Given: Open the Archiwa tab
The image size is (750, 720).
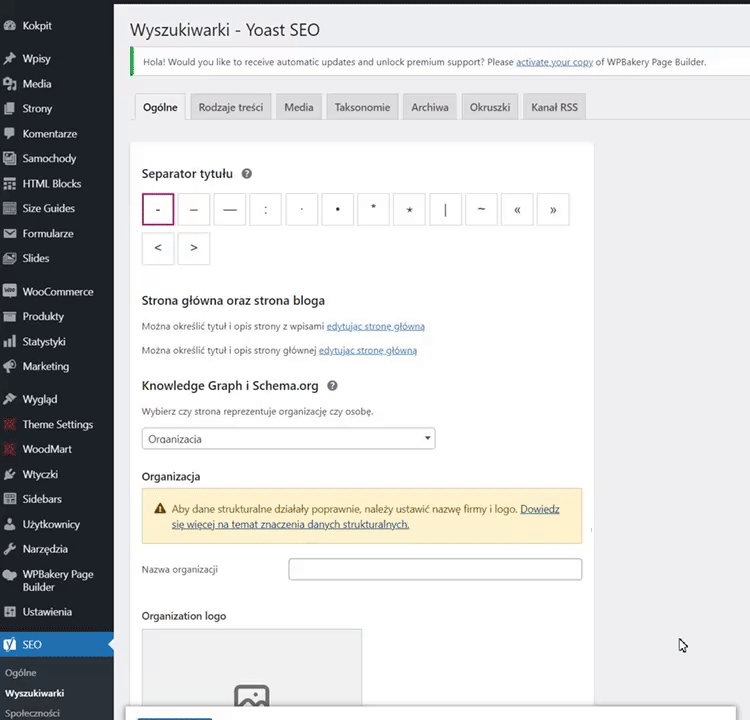Looking at the screenshot, I should [x=430, y=107].
